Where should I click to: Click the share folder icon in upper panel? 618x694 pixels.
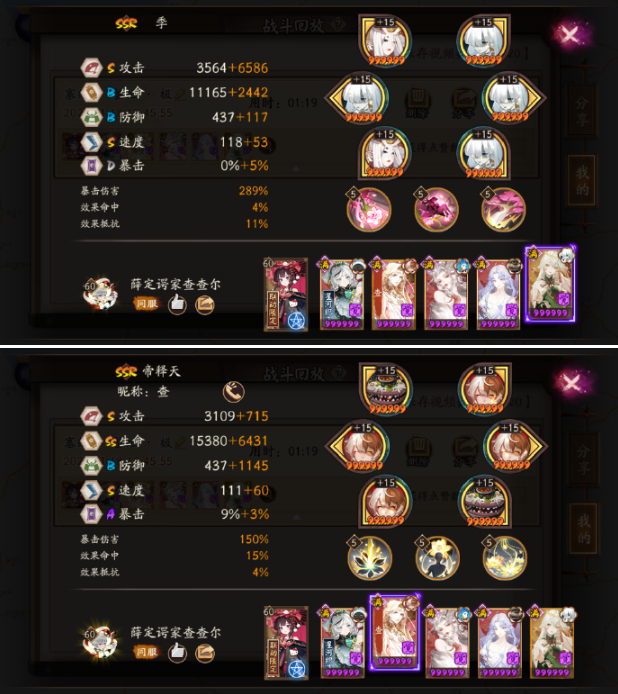point(205,304)
